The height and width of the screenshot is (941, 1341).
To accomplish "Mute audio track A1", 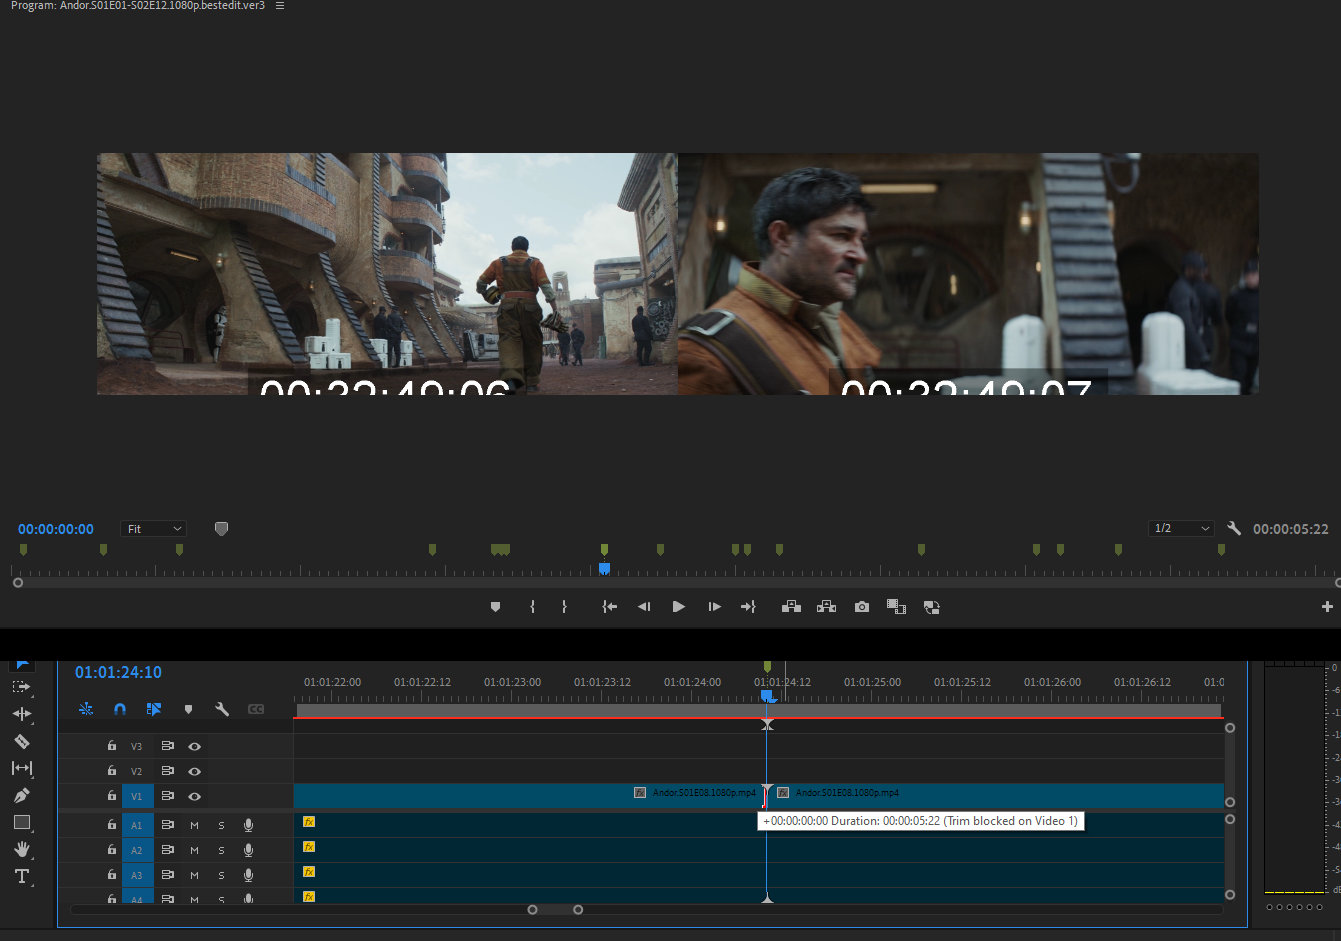I will tap(194, 825).
